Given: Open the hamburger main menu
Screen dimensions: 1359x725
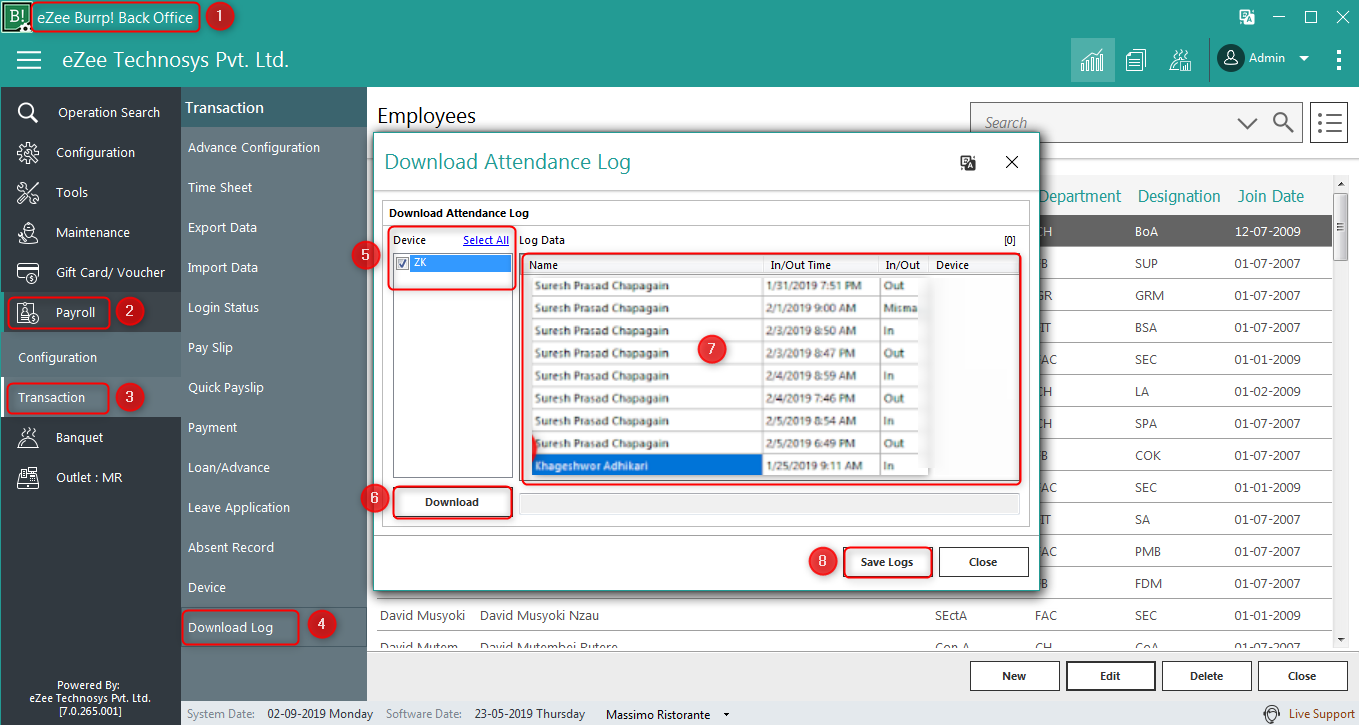Looking at the screenshot, I should tap(29, 60).
